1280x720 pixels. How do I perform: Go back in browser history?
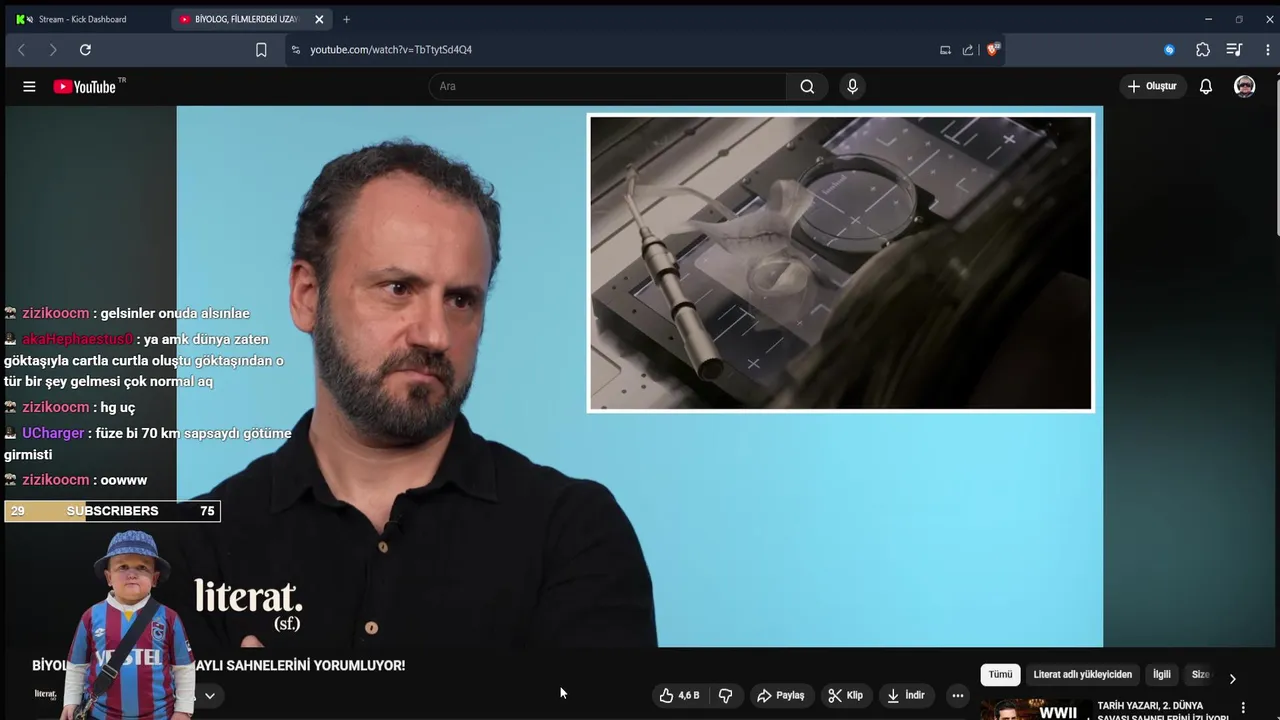(x=21, y=50)
